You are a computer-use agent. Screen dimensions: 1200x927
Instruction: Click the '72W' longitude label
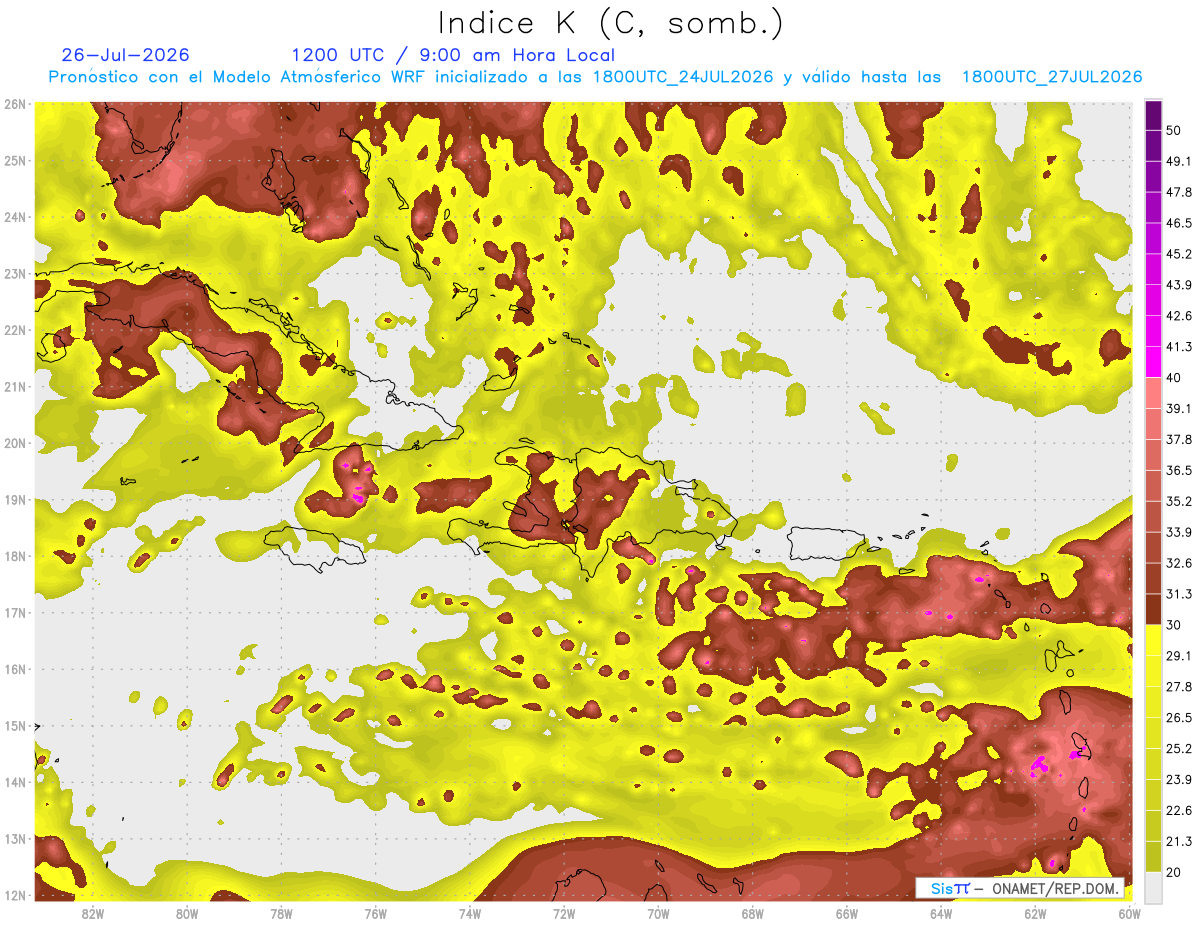[564, 914]
